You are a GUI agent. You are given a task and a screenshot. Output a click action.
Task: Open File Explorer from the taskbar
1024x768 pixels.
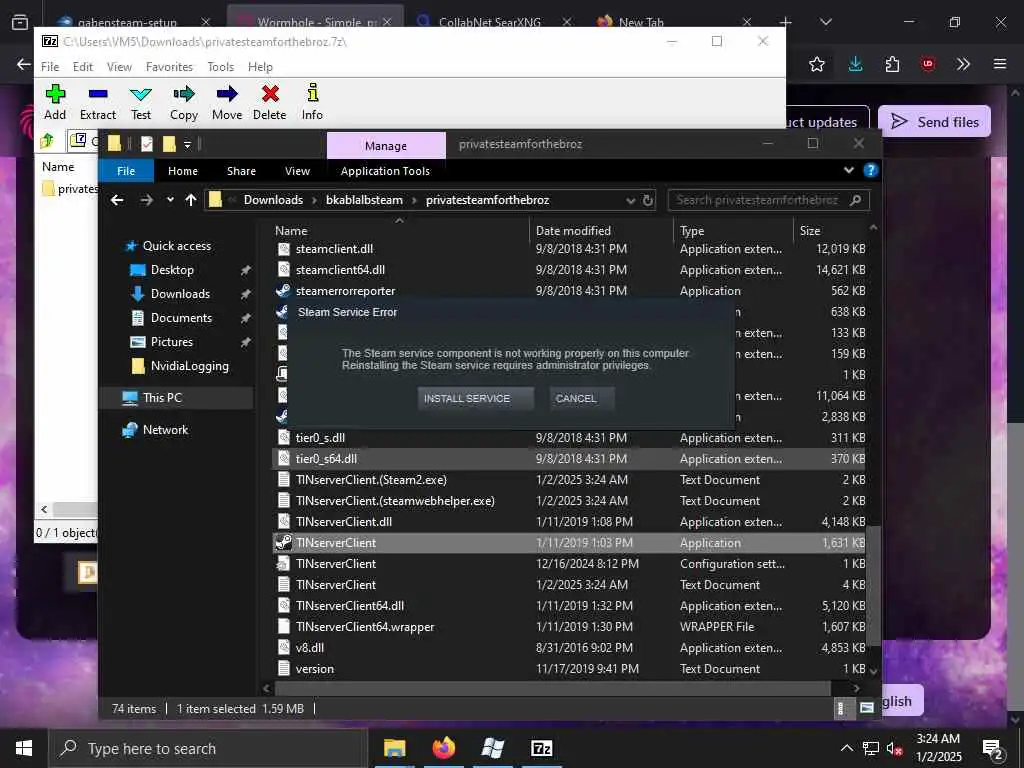pyautogui.click(x=394, y=748)
